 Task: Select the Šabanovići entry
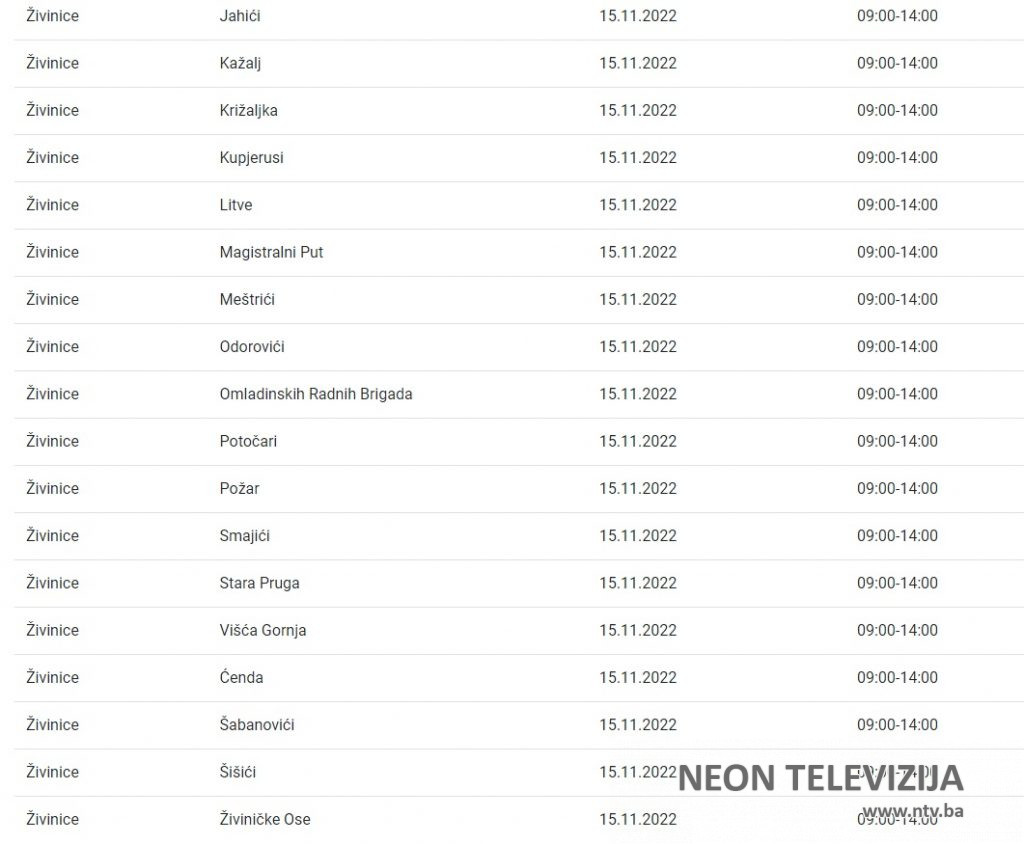(257, 724)
